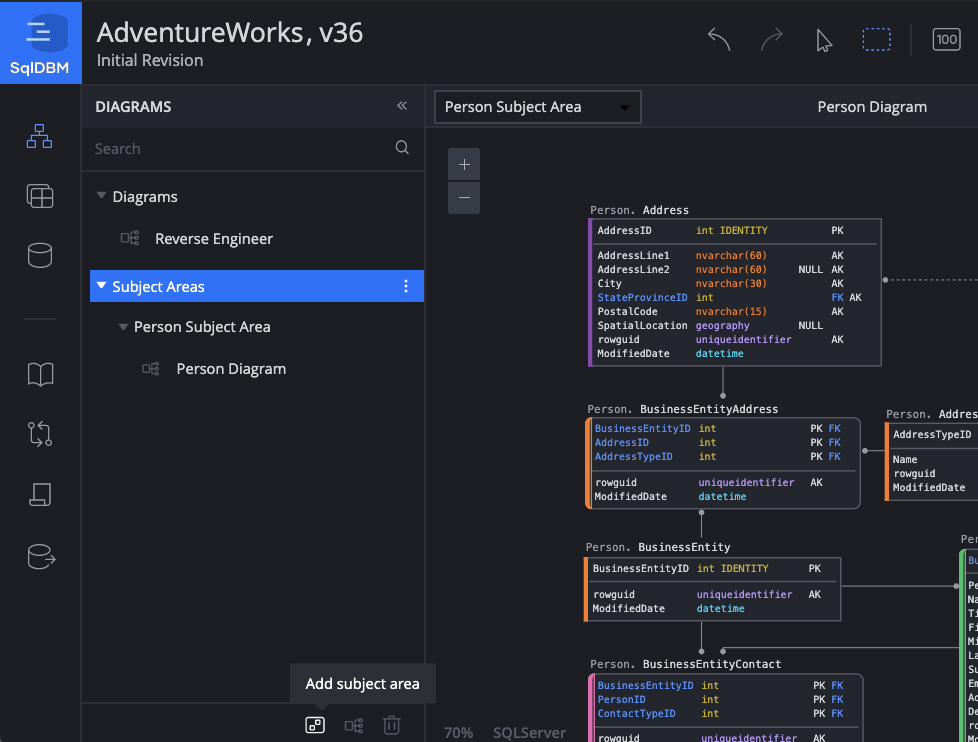Open the compare revisions sidebar icon
The image size is (978, 742).
pyautogui.click(x=40, y=434)
